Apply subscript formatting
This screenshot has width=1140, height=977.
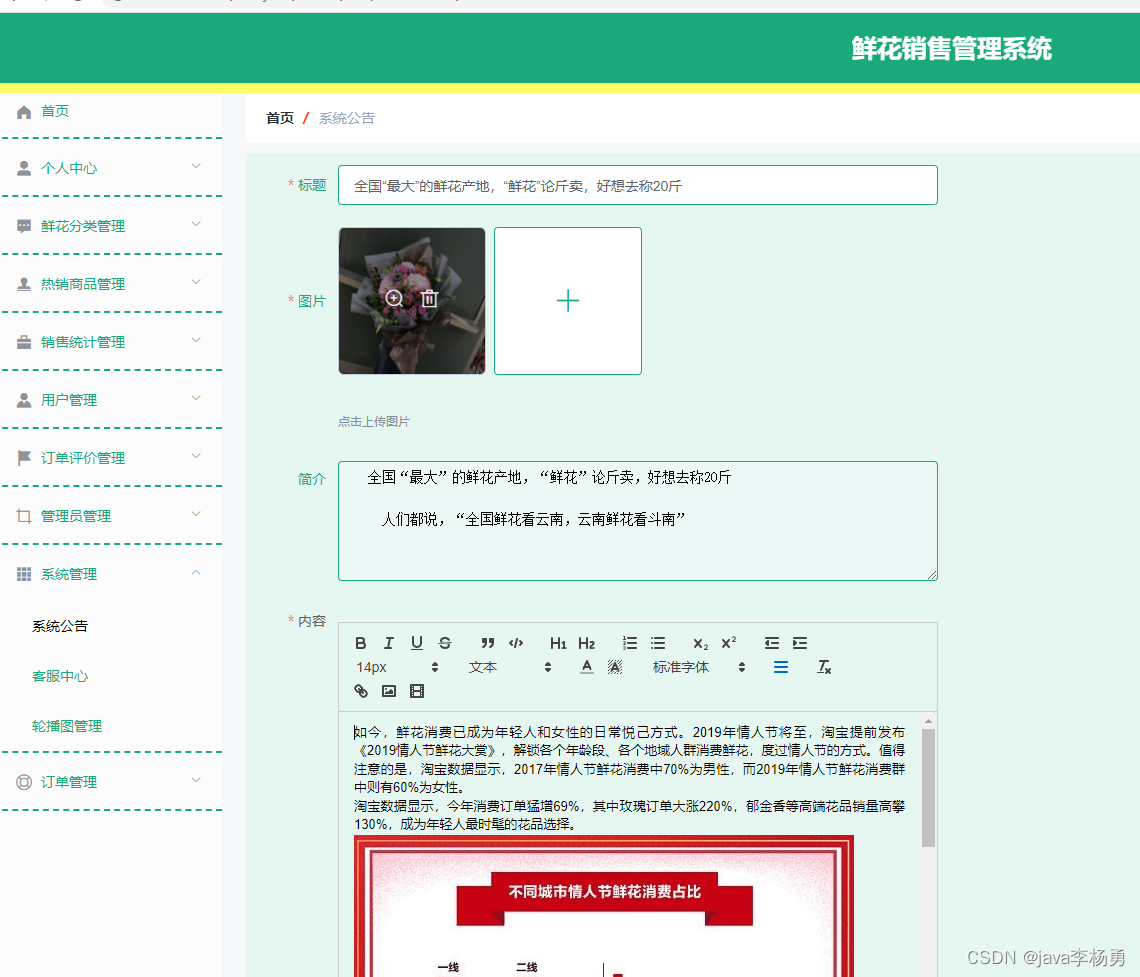(700, 643)
